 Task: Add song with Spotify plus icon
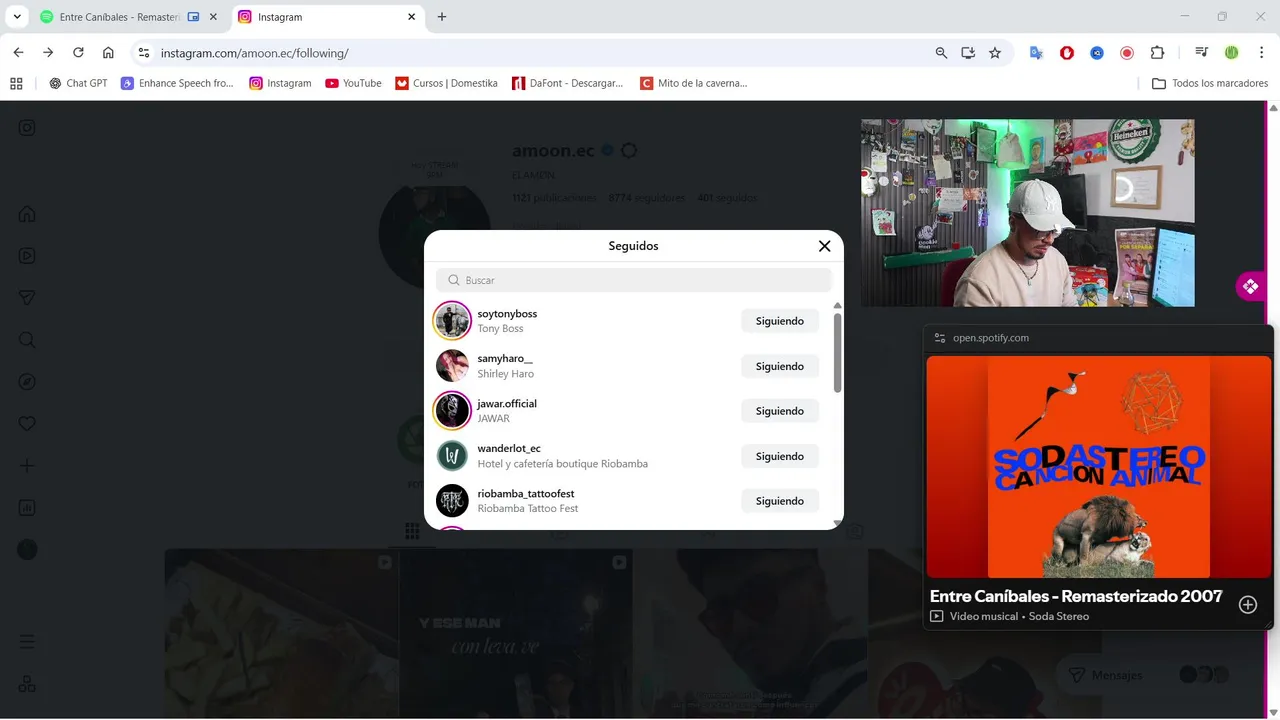point(1248,604)
